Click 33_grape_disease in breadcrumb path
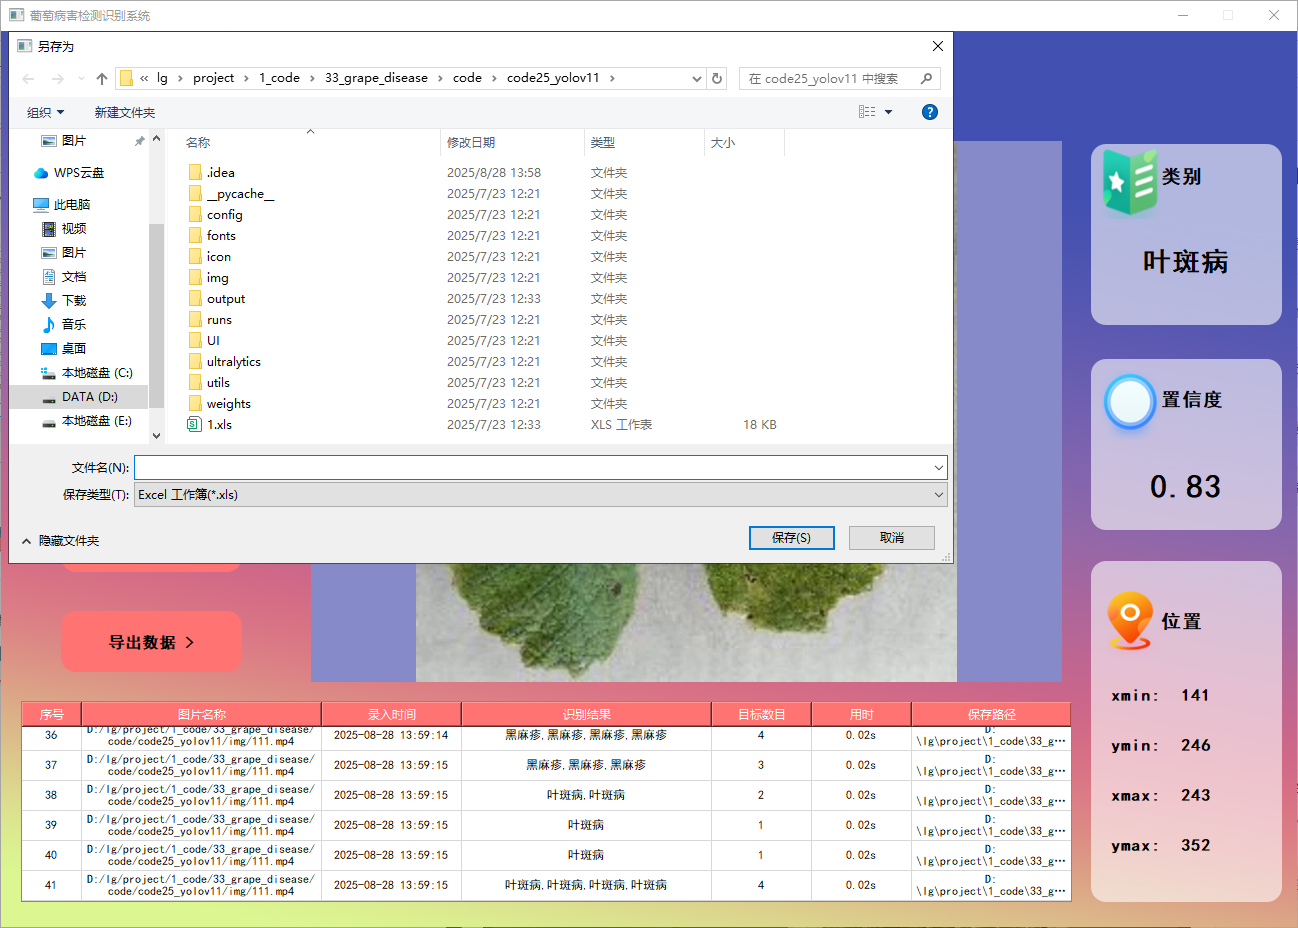Image resolution: width=1298 pixels, height=928 pixels. coord(376,78)
